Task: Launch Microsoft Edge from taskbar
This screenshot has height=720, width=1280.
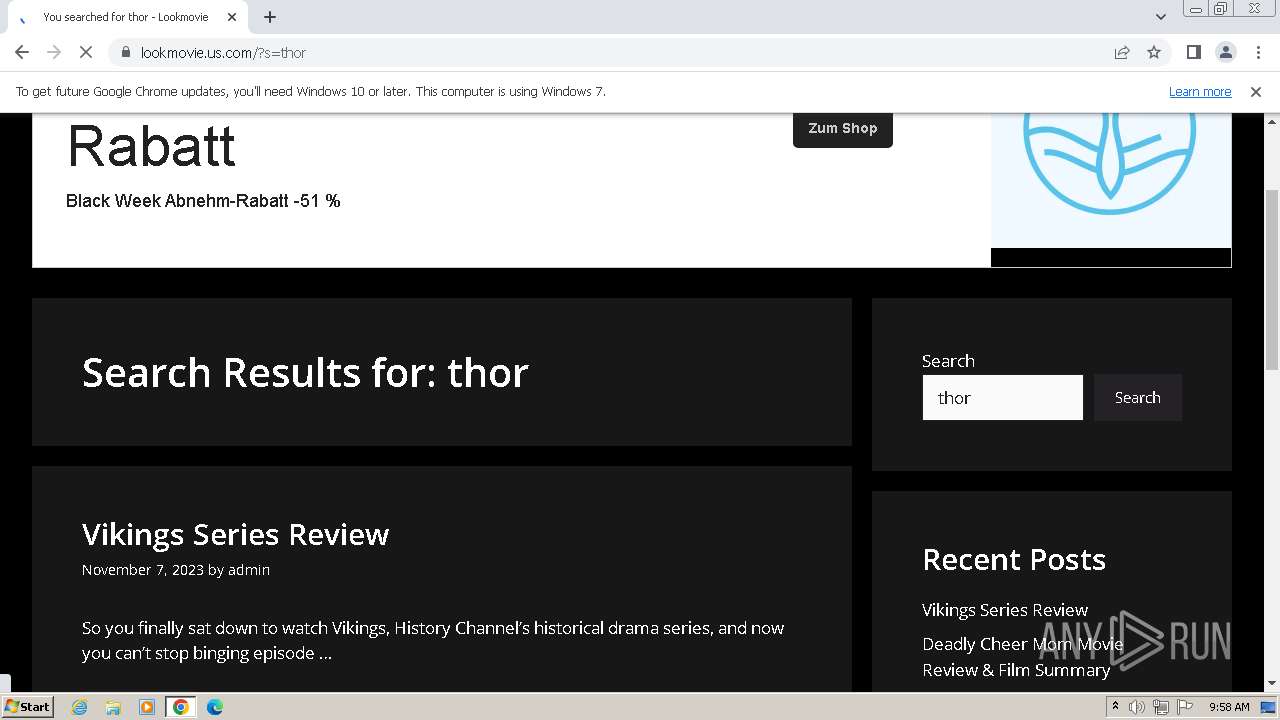Action: (x=215, y=707)
